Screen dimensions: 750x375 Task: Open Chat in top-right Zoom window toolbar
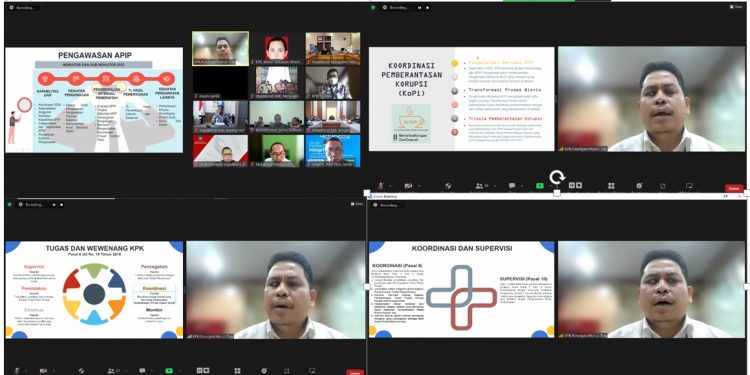(x=512, y=186)
